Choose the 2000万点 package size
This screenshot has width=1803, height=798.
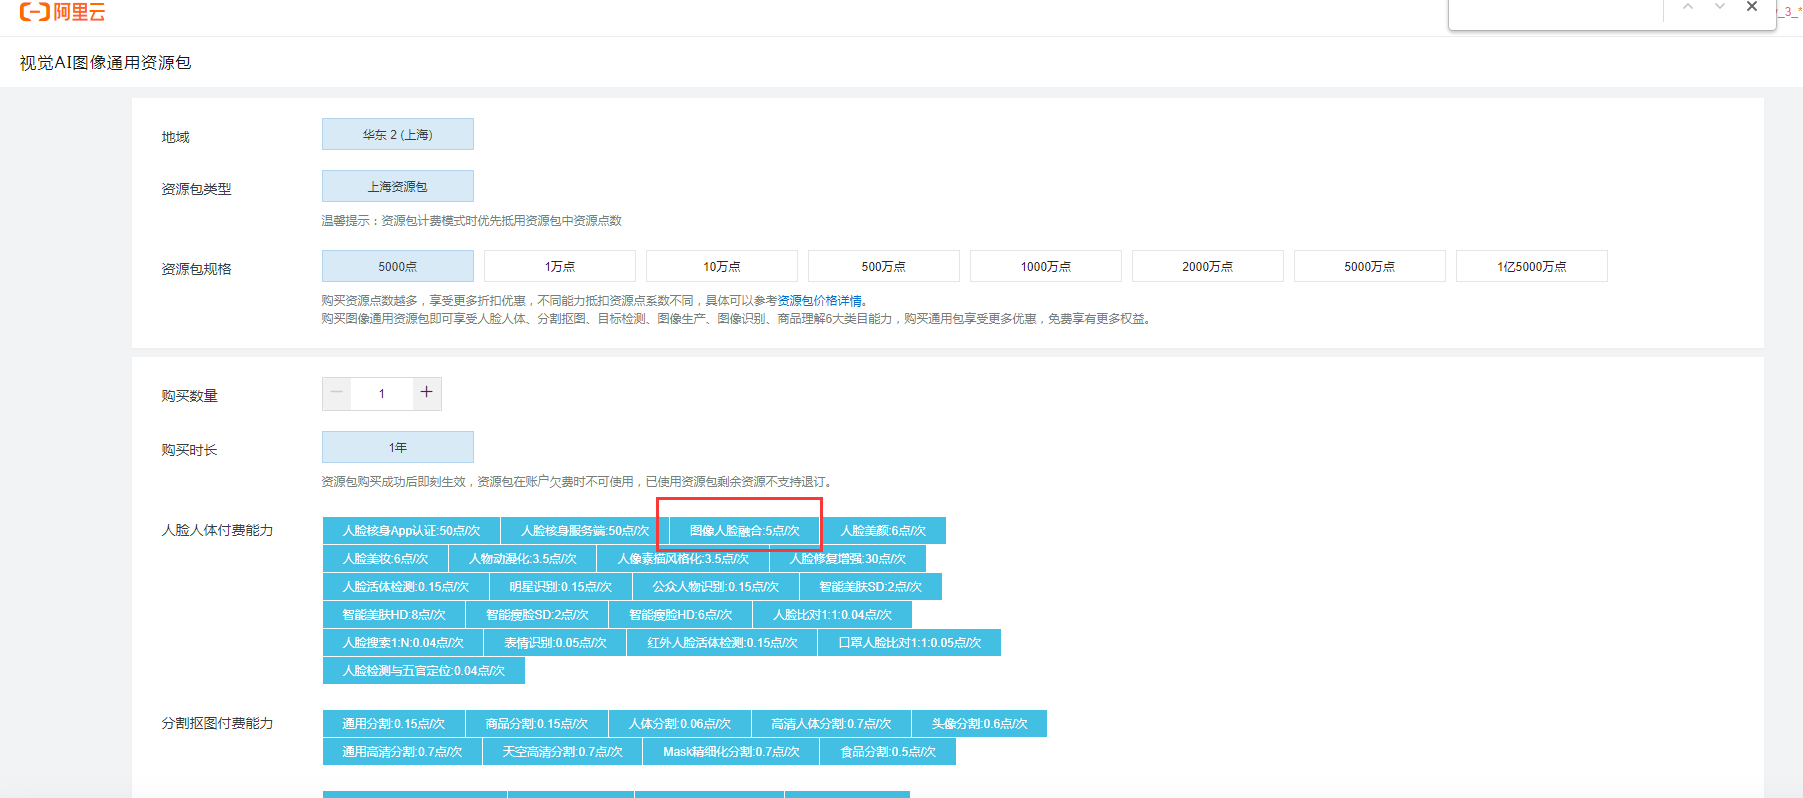[1208, 266]
